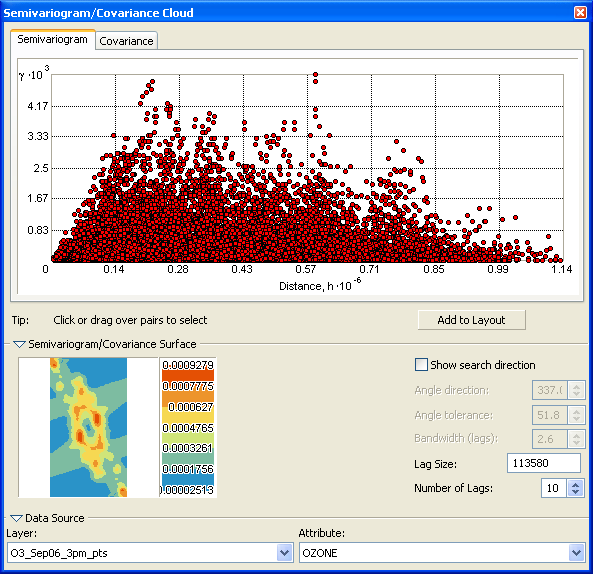Click the Lag Size input field

(543, 463)
